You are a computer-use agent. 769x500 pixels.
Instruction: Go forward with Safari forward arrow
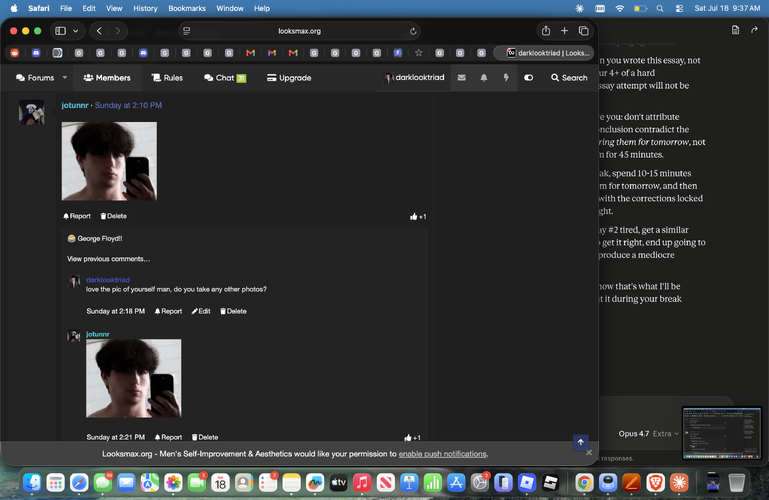[118, 31]
